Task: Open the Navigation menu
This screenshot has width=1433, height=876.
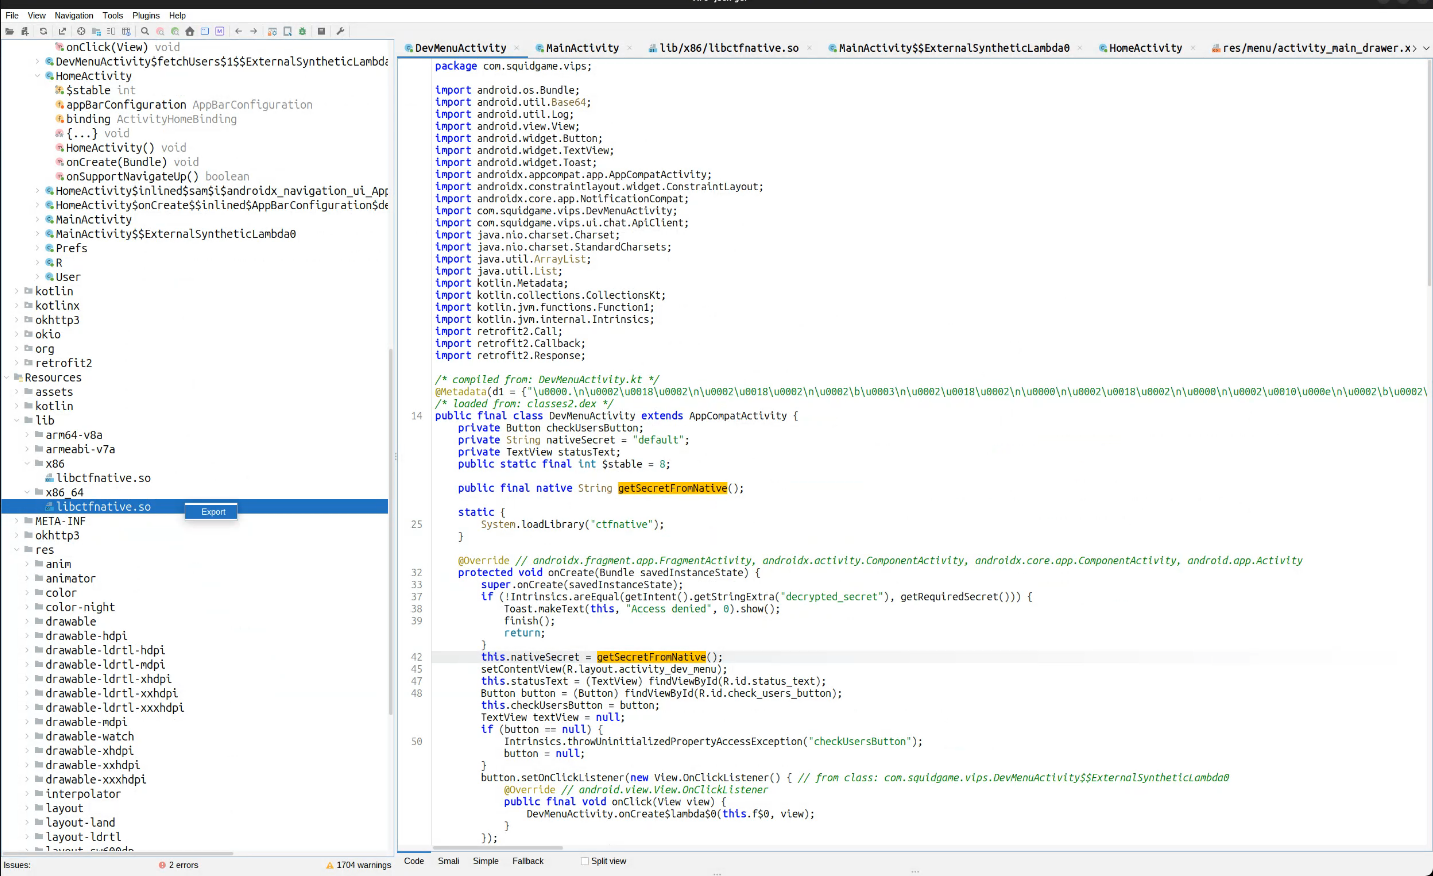Action: pyautogui.click(x=73, y=15)
